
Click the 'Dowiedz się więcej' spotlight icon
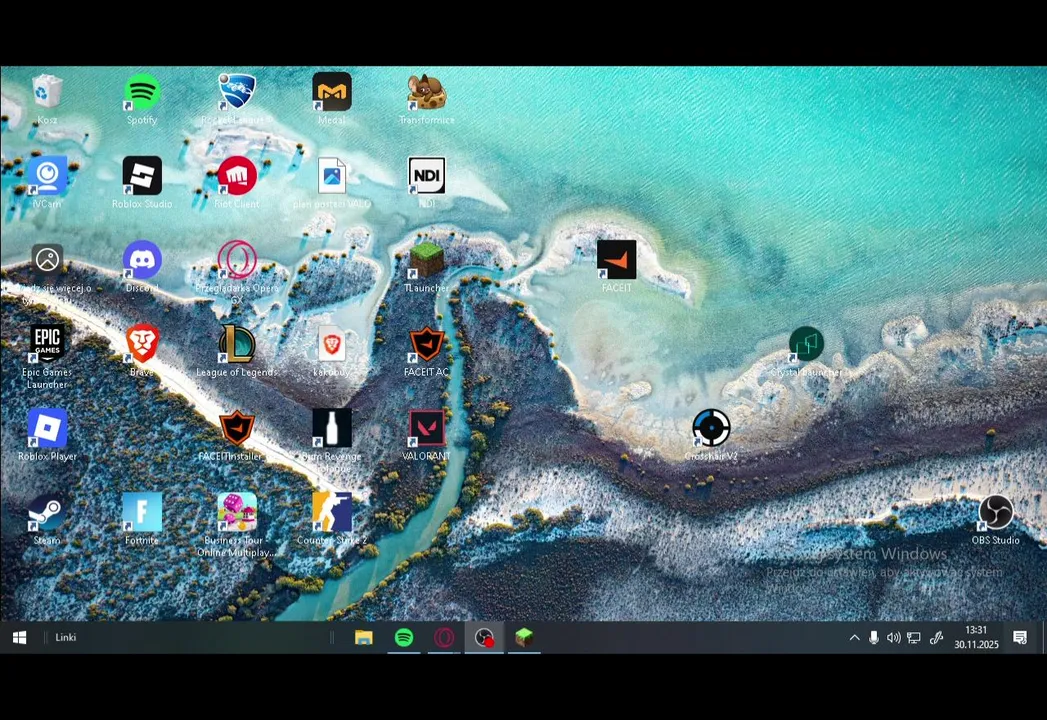[47, 260]
